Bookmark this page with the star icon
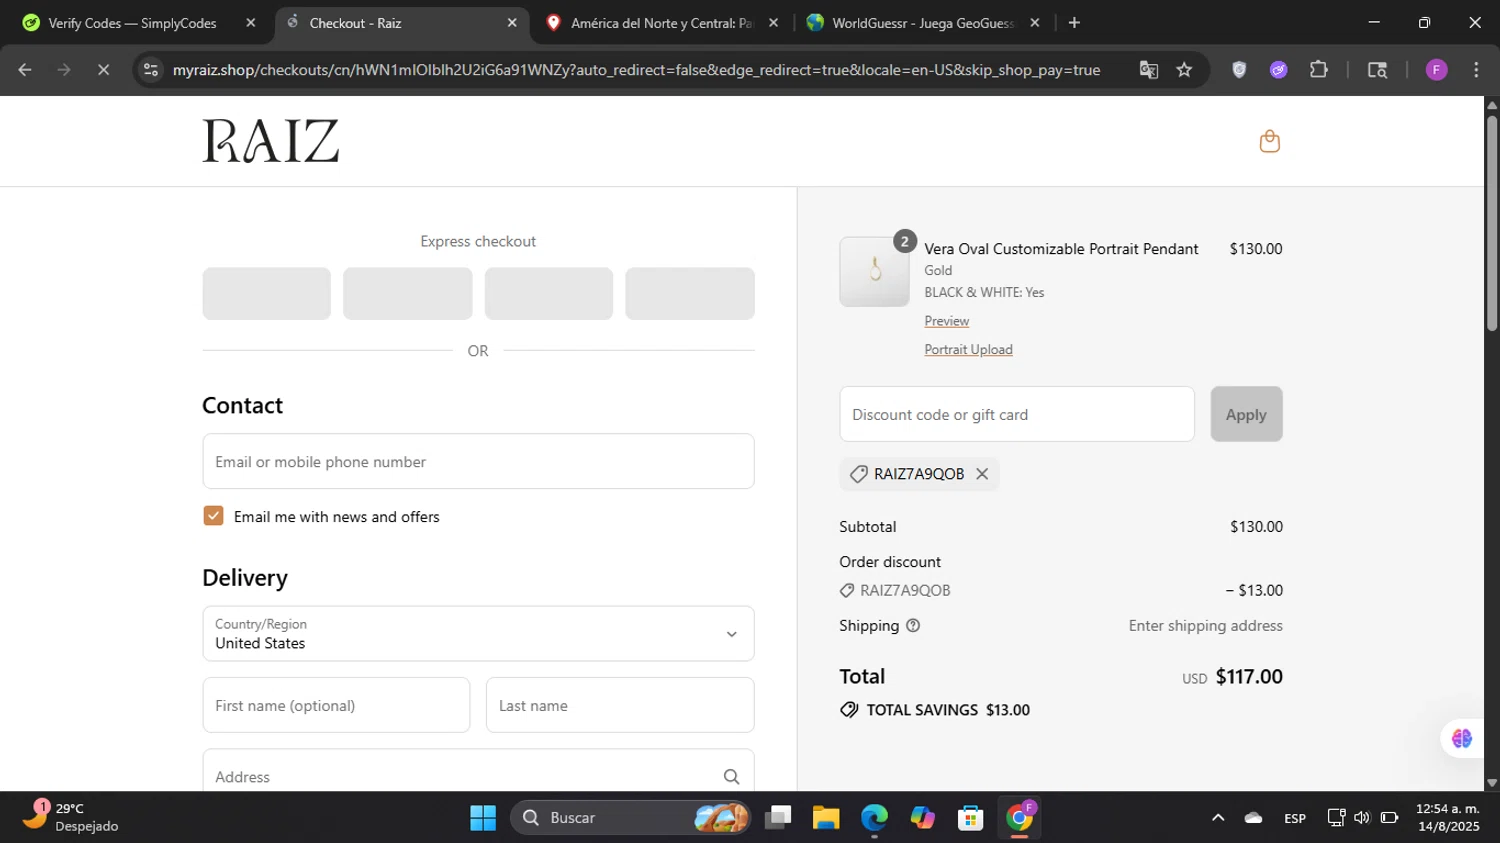 pos(1184,70)
